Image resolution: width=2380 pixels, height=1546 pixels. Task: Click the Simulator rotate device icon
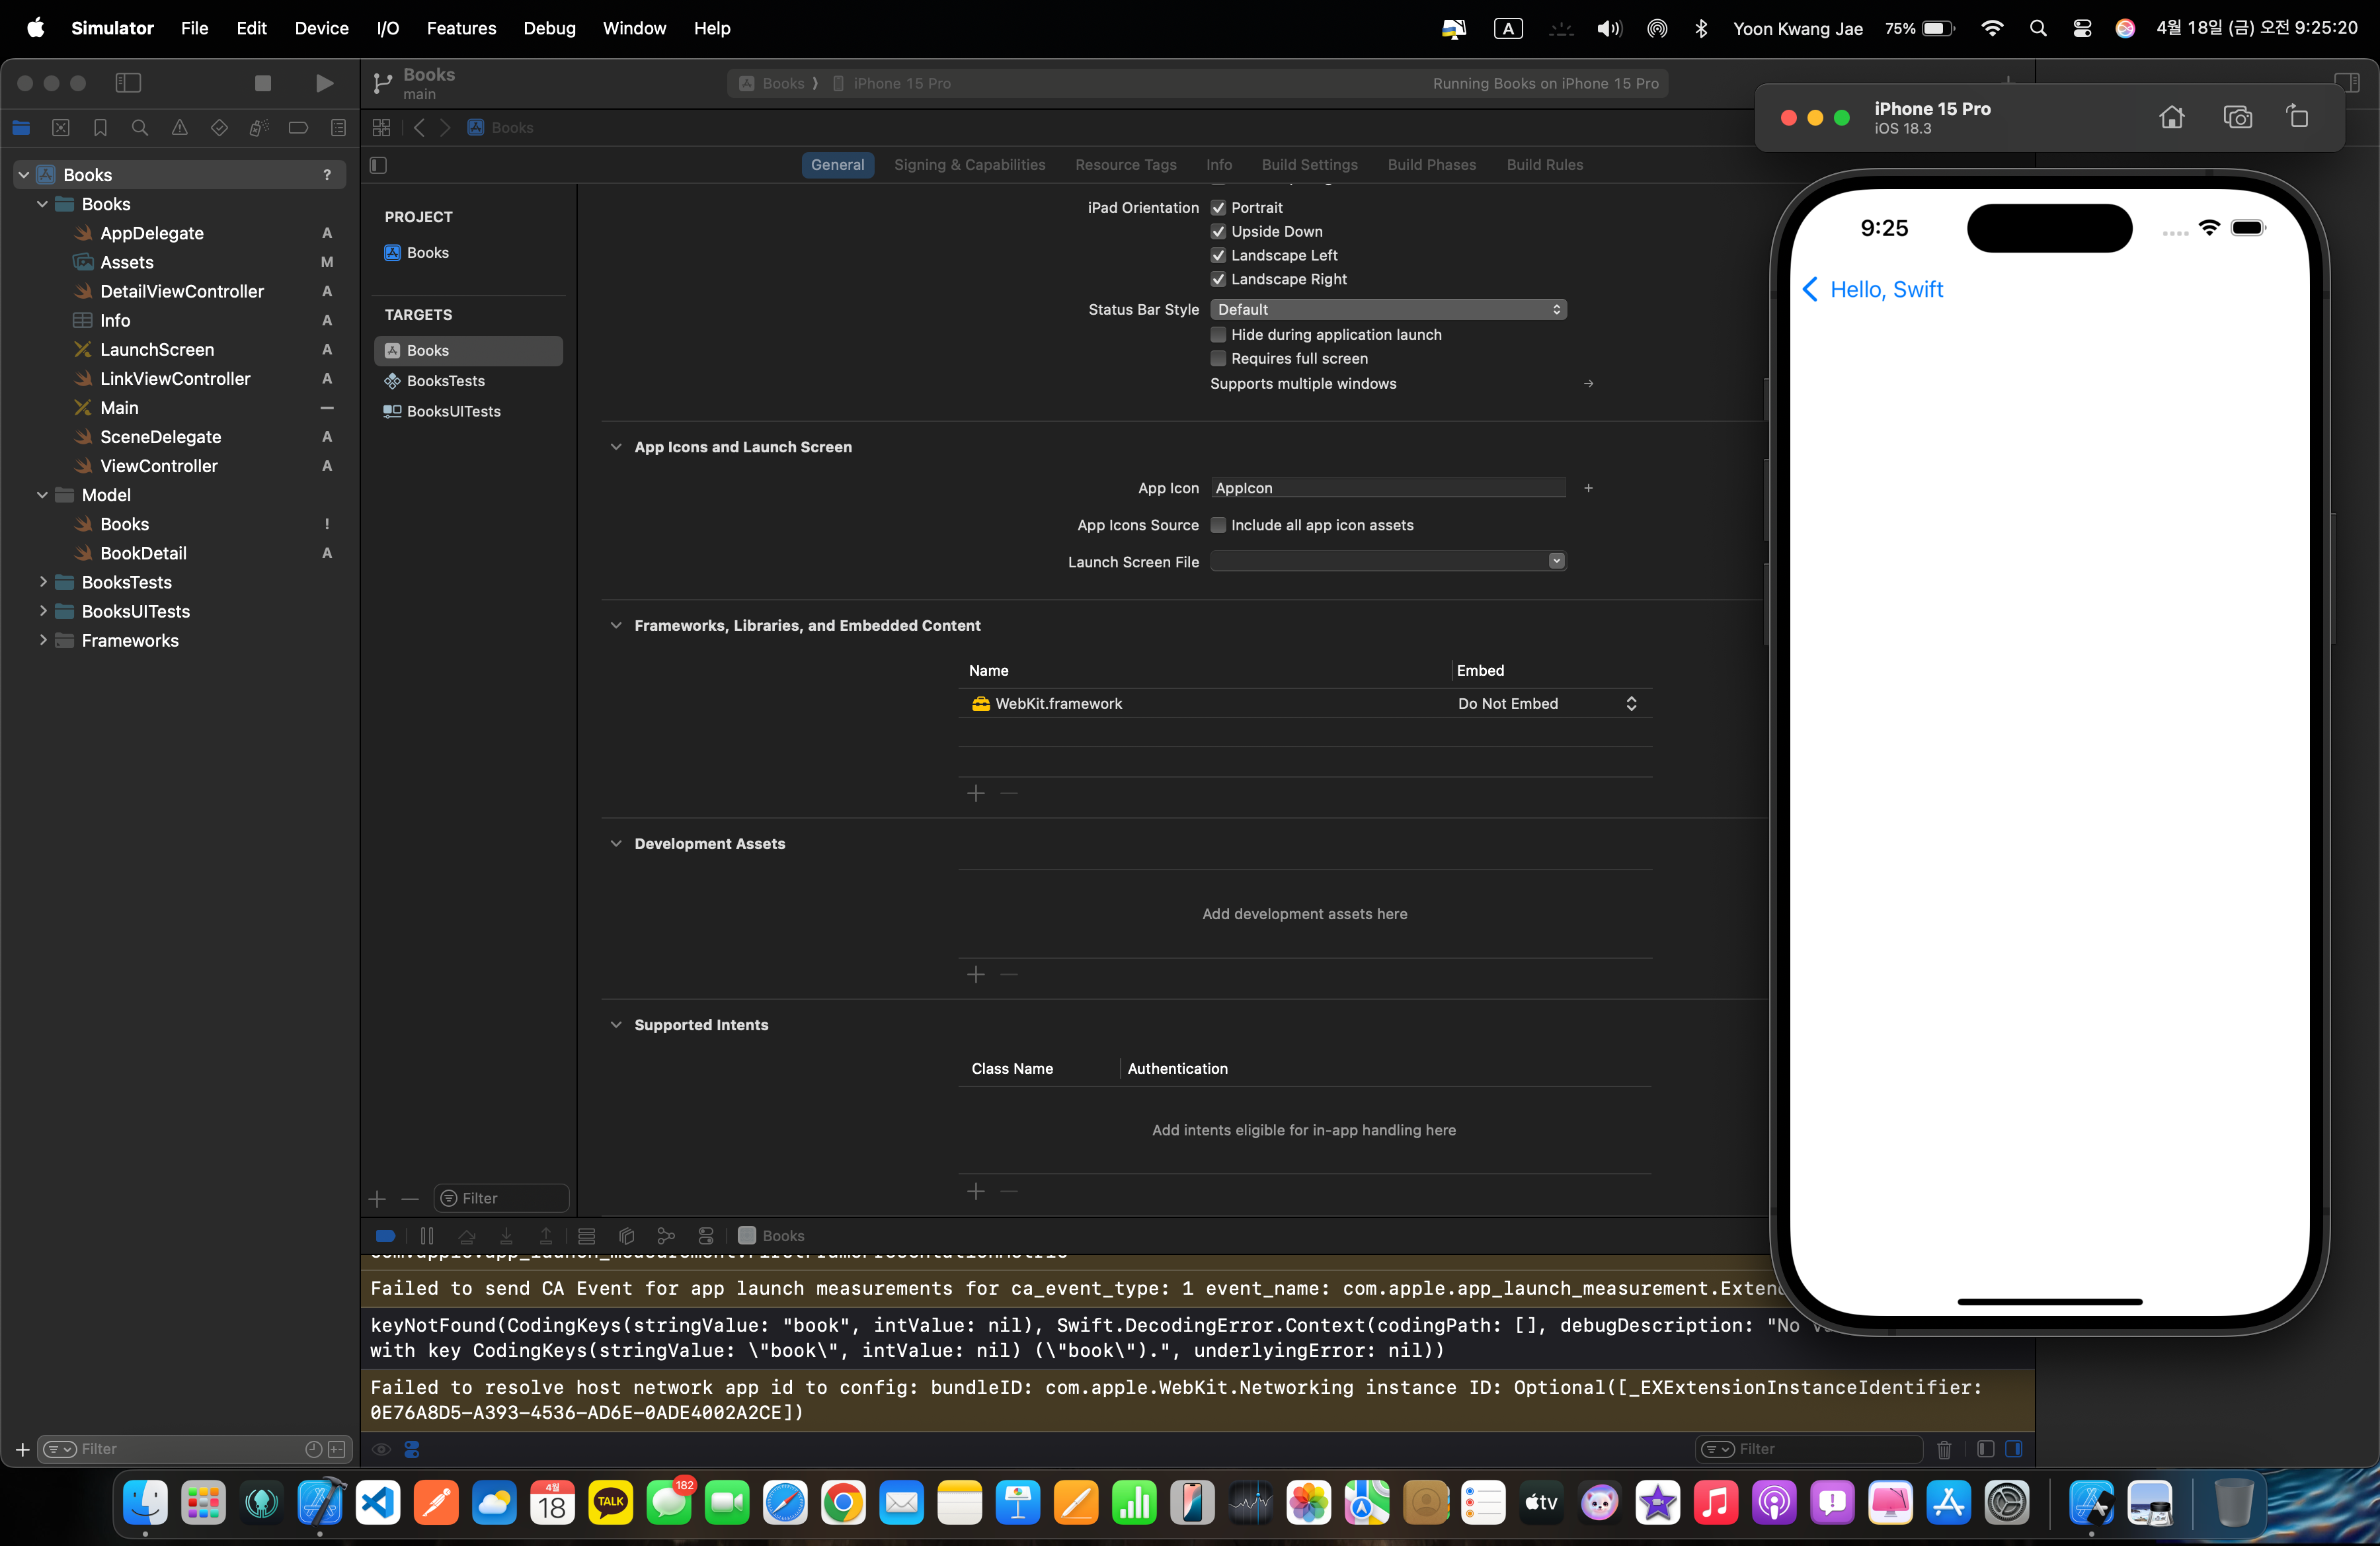coord(2298,117)
